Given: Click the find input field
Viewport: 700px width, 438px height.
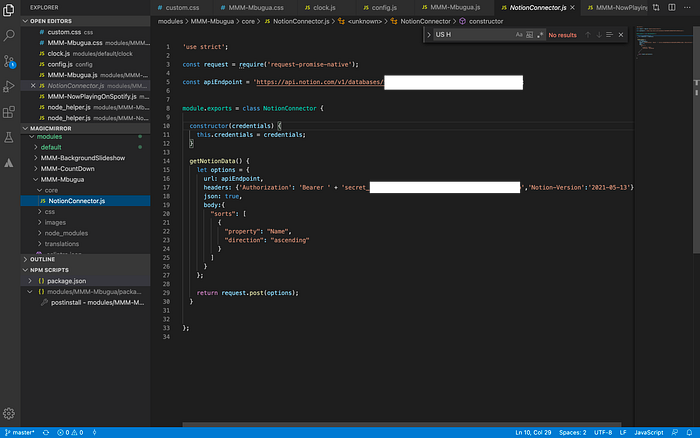Looking at the screenshot, I should coord(473,35).
